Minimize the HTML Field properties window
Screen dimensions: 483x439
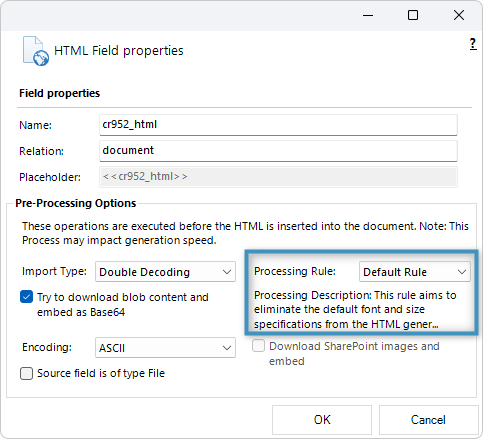point(368,15)
